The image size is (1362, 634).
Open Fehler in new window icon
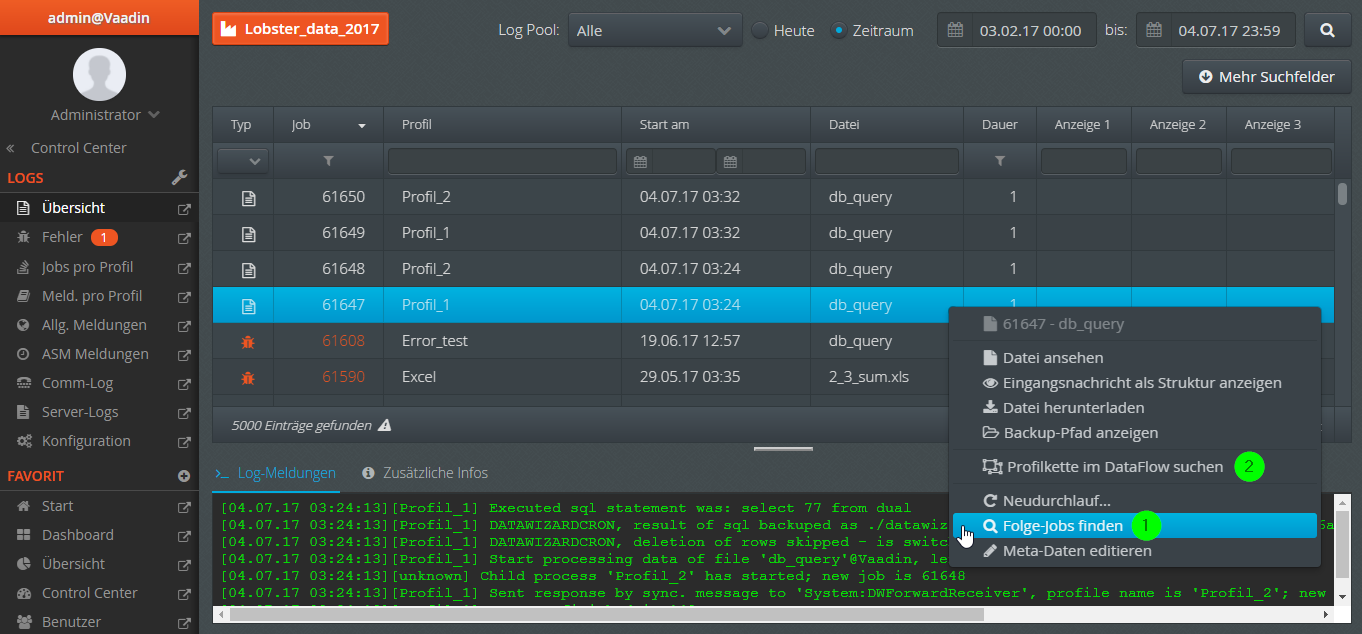tap(184, 238)
